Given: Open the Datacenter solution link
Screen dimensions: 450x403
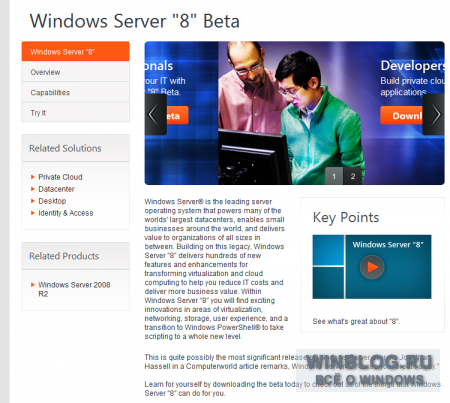Looking at the screenshot, I should (x=56, y=189).
